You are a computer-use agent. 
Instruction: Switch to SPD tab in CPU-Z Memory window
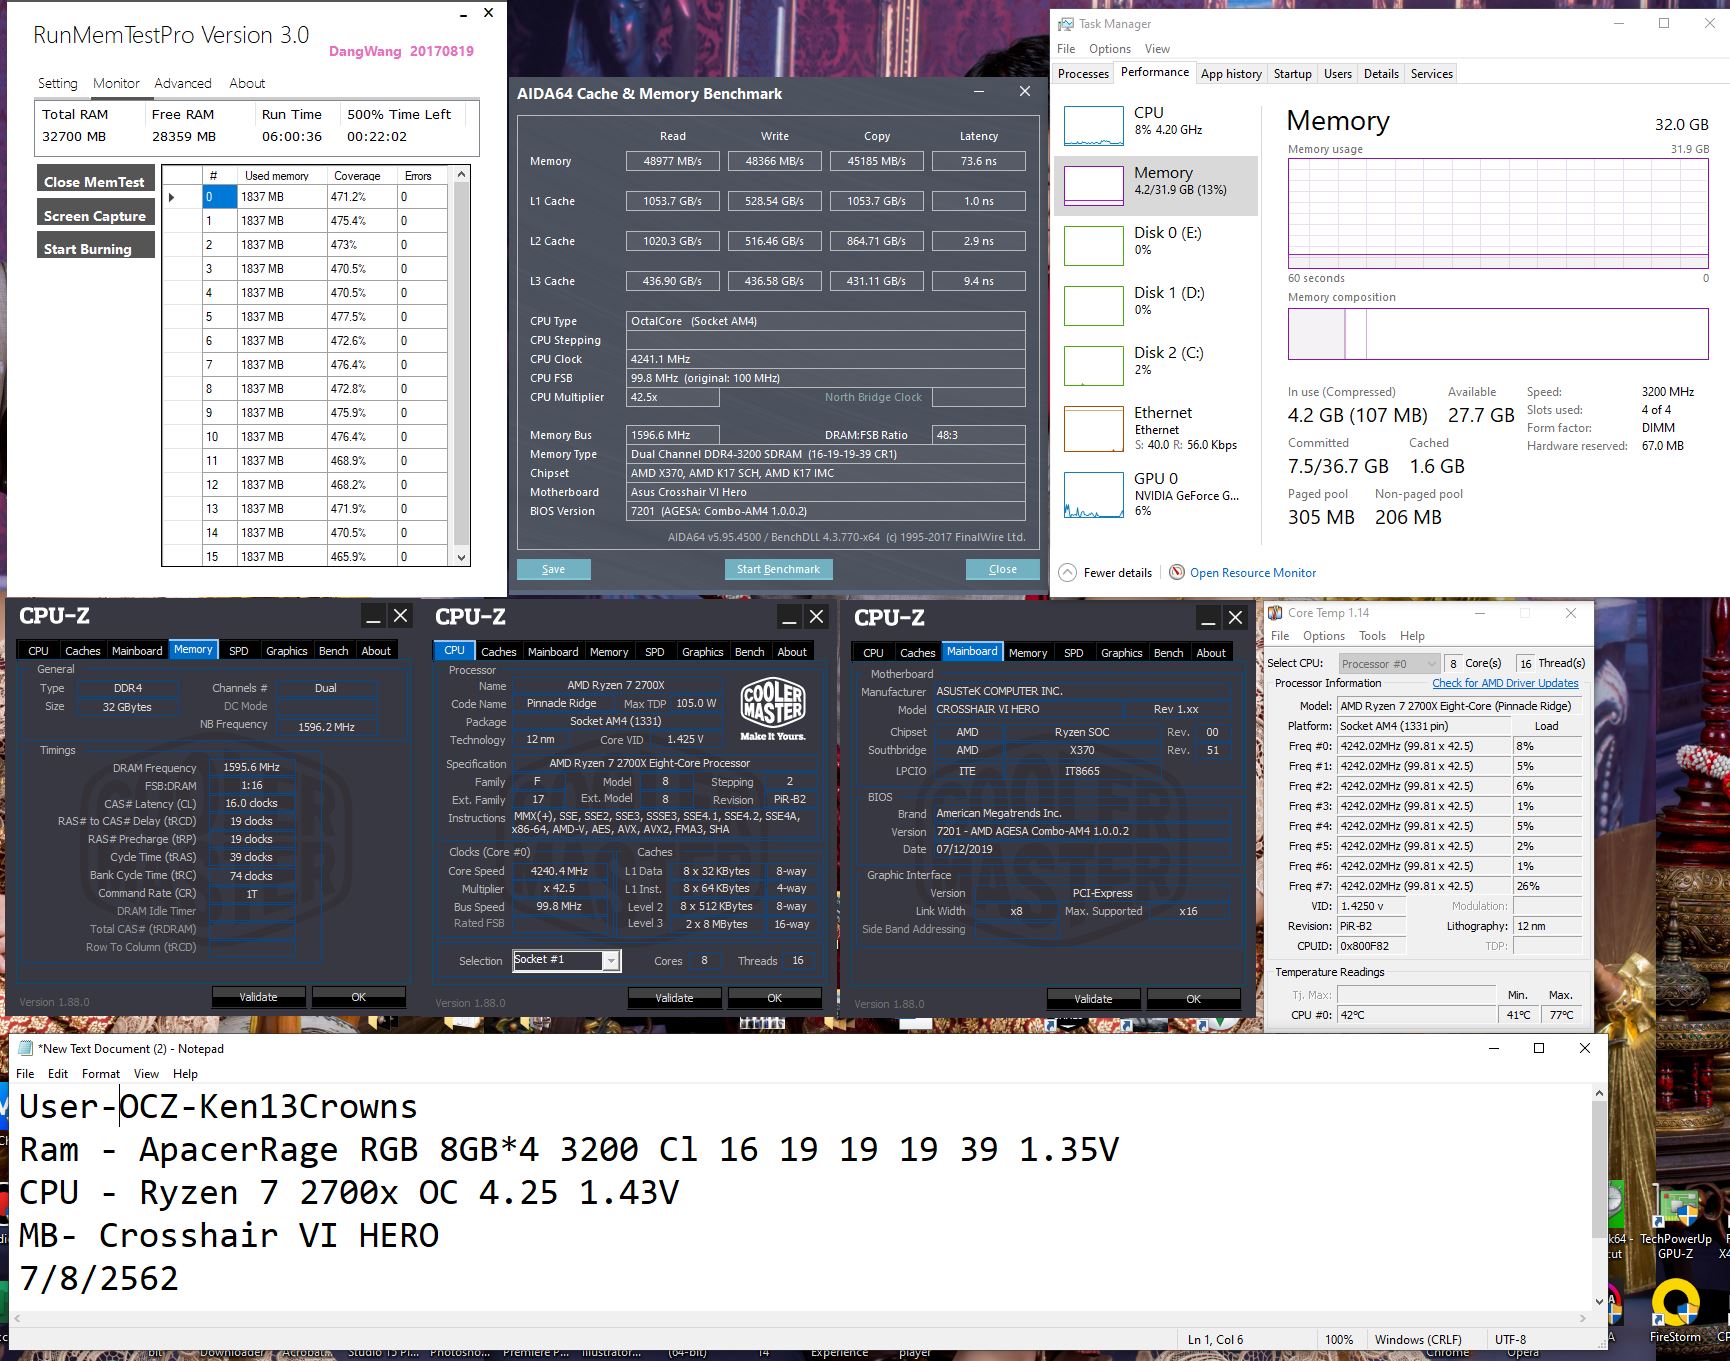pos(238,651)
